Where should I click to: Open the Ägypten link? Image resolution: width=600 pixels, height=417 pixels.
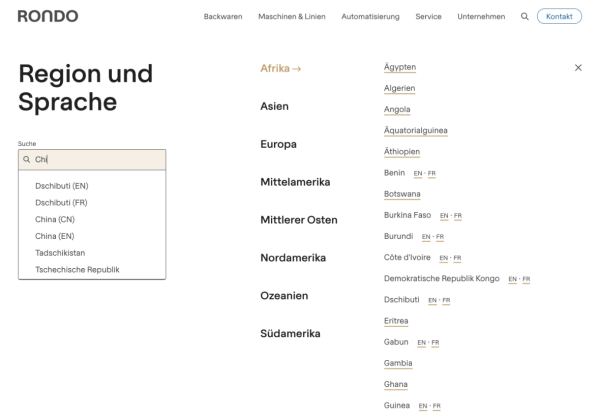pyautogui.click(x=400, y=67)
